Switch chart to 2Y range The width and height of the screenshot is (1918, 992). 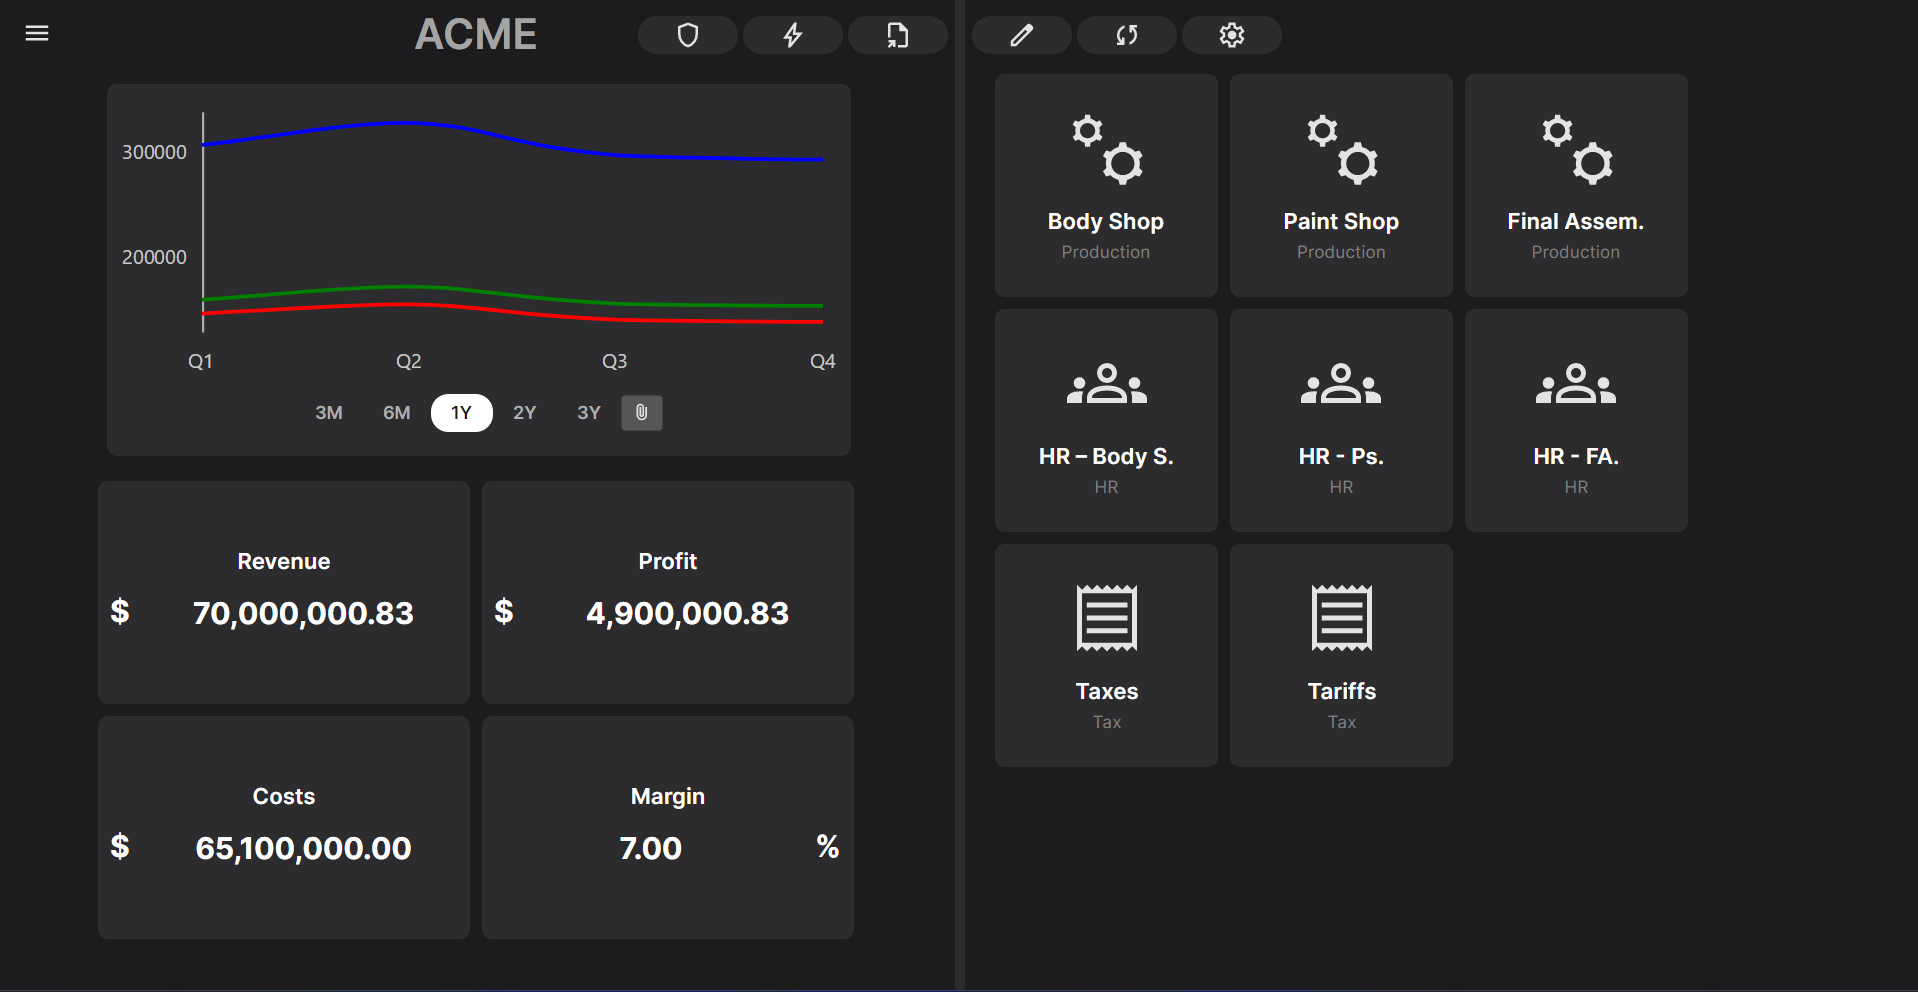(525, 413)
